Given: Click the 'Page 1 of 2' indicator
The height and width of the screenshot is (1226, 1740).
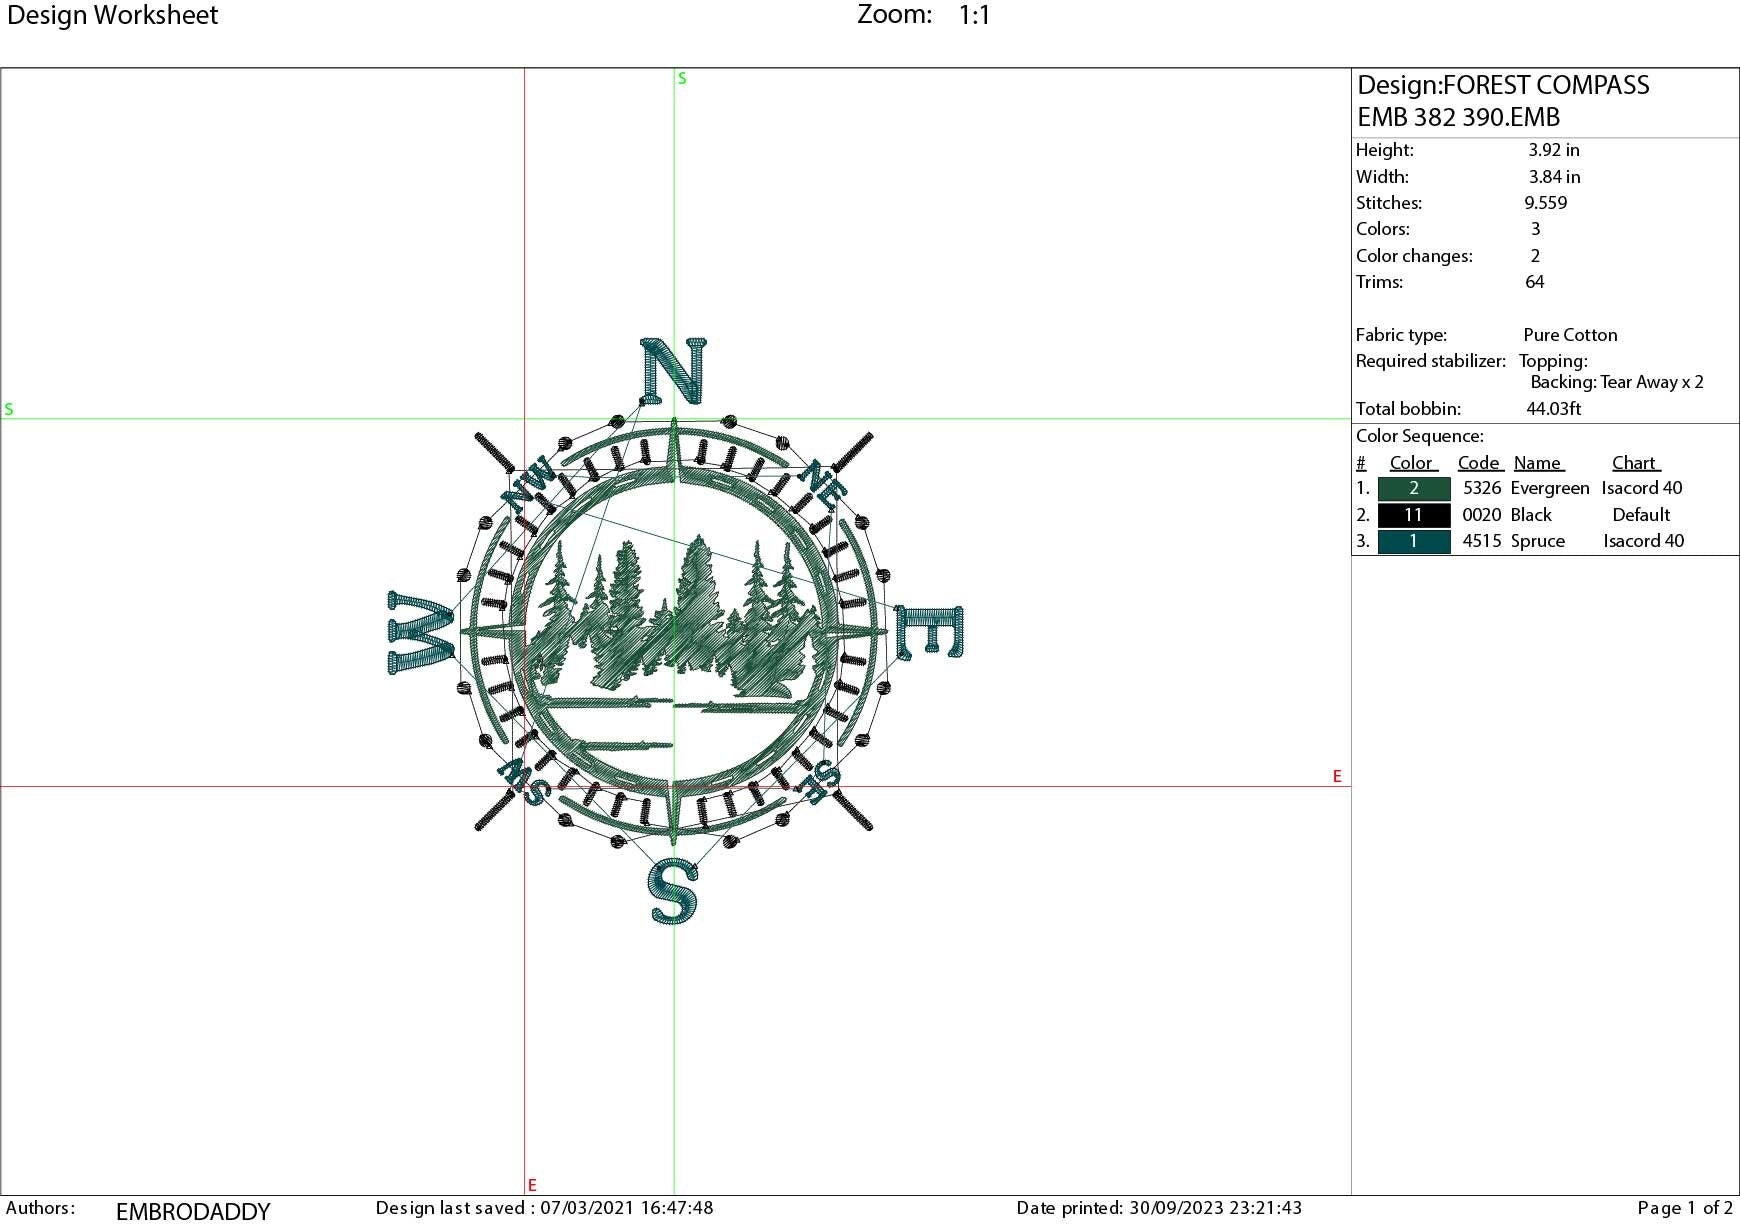Looking at the screenshot, I should [1685, 1208].
